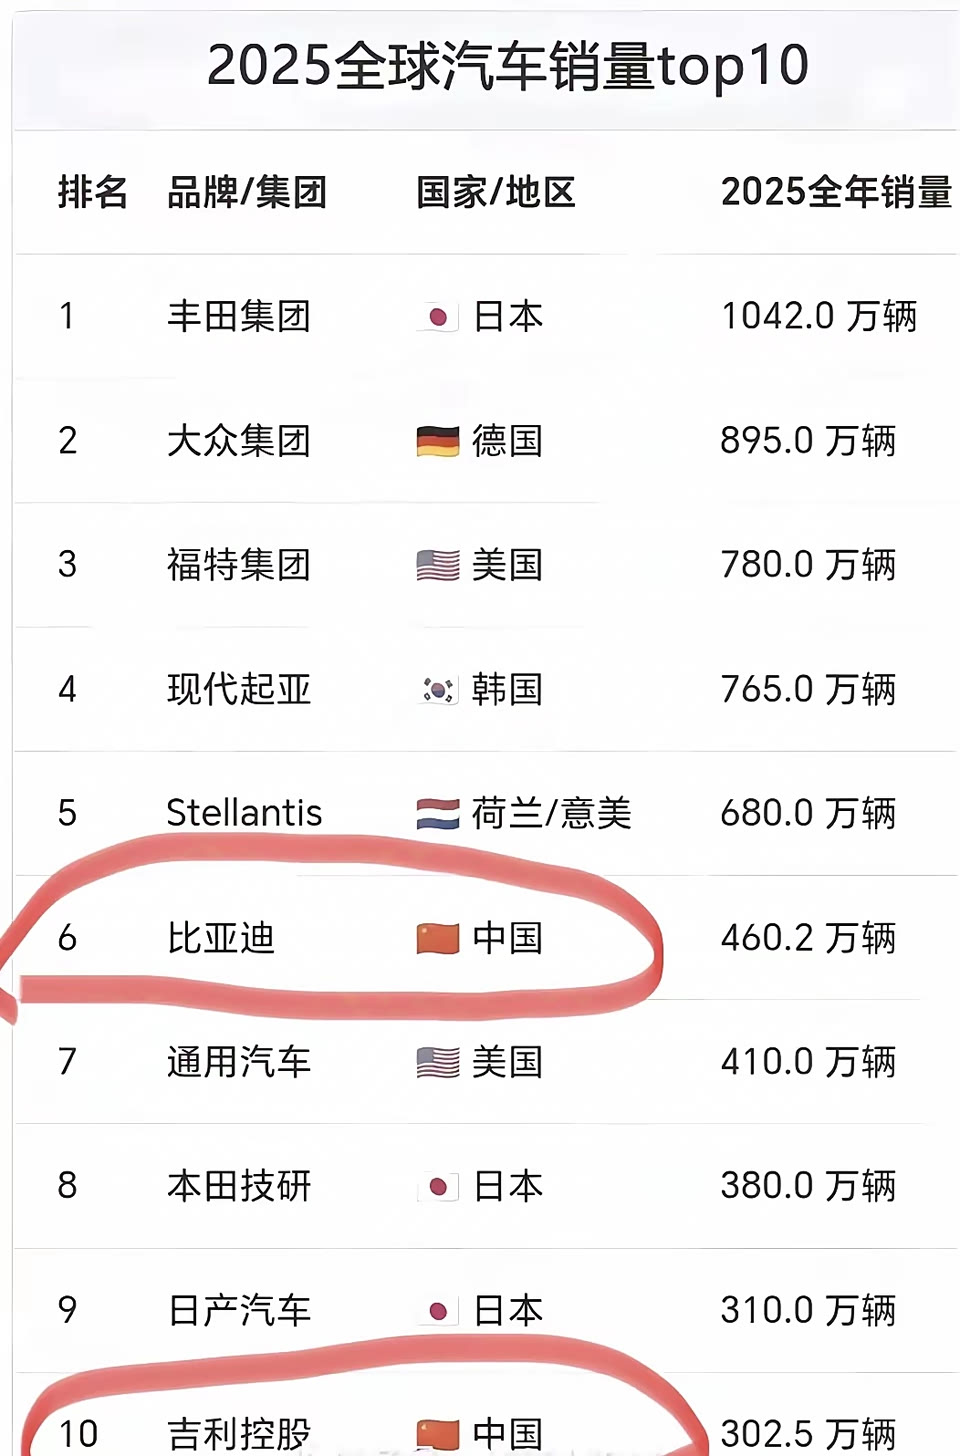This screenshot has height=1456, width=960.
Task: Click the Japan flag in the 本田技研 row
Action: coord(437,1187)
